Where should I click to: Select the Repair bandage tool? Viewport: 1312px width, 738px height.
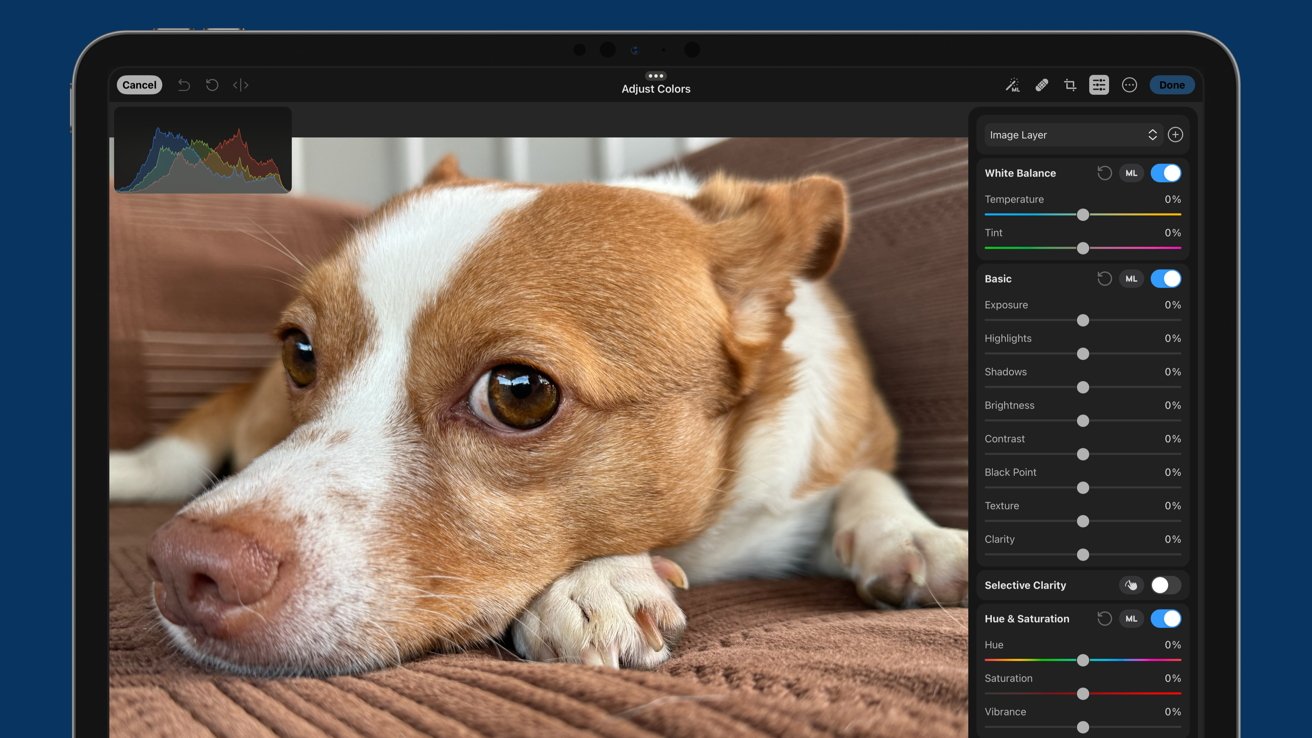coord(1041,85)
